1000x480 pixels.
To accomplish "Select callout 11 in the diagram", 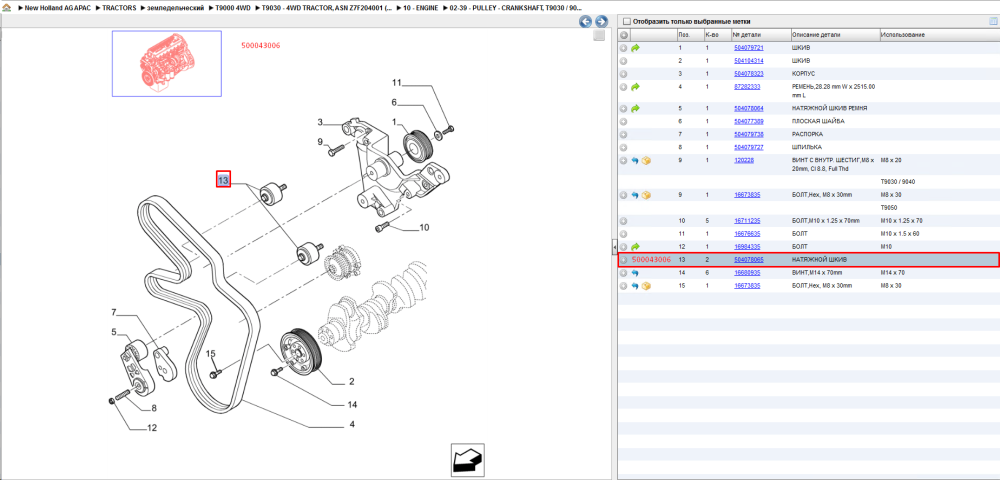I will pos(397,83).
